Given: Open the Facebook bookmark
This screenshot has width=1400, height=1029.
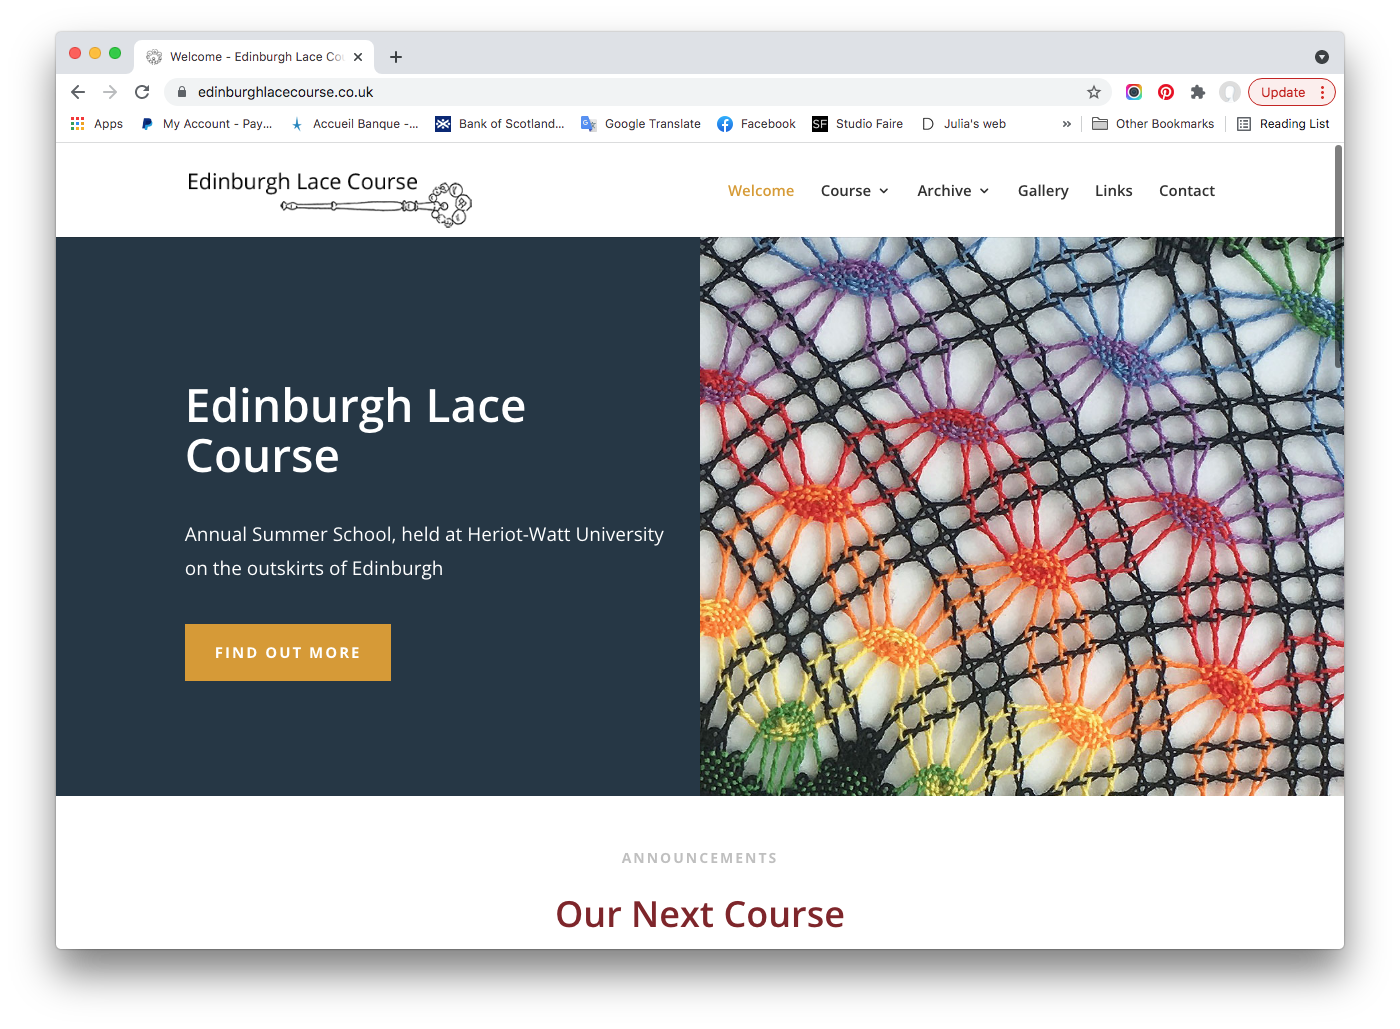Looking at the screenshot, I should [x=757, y=124].
